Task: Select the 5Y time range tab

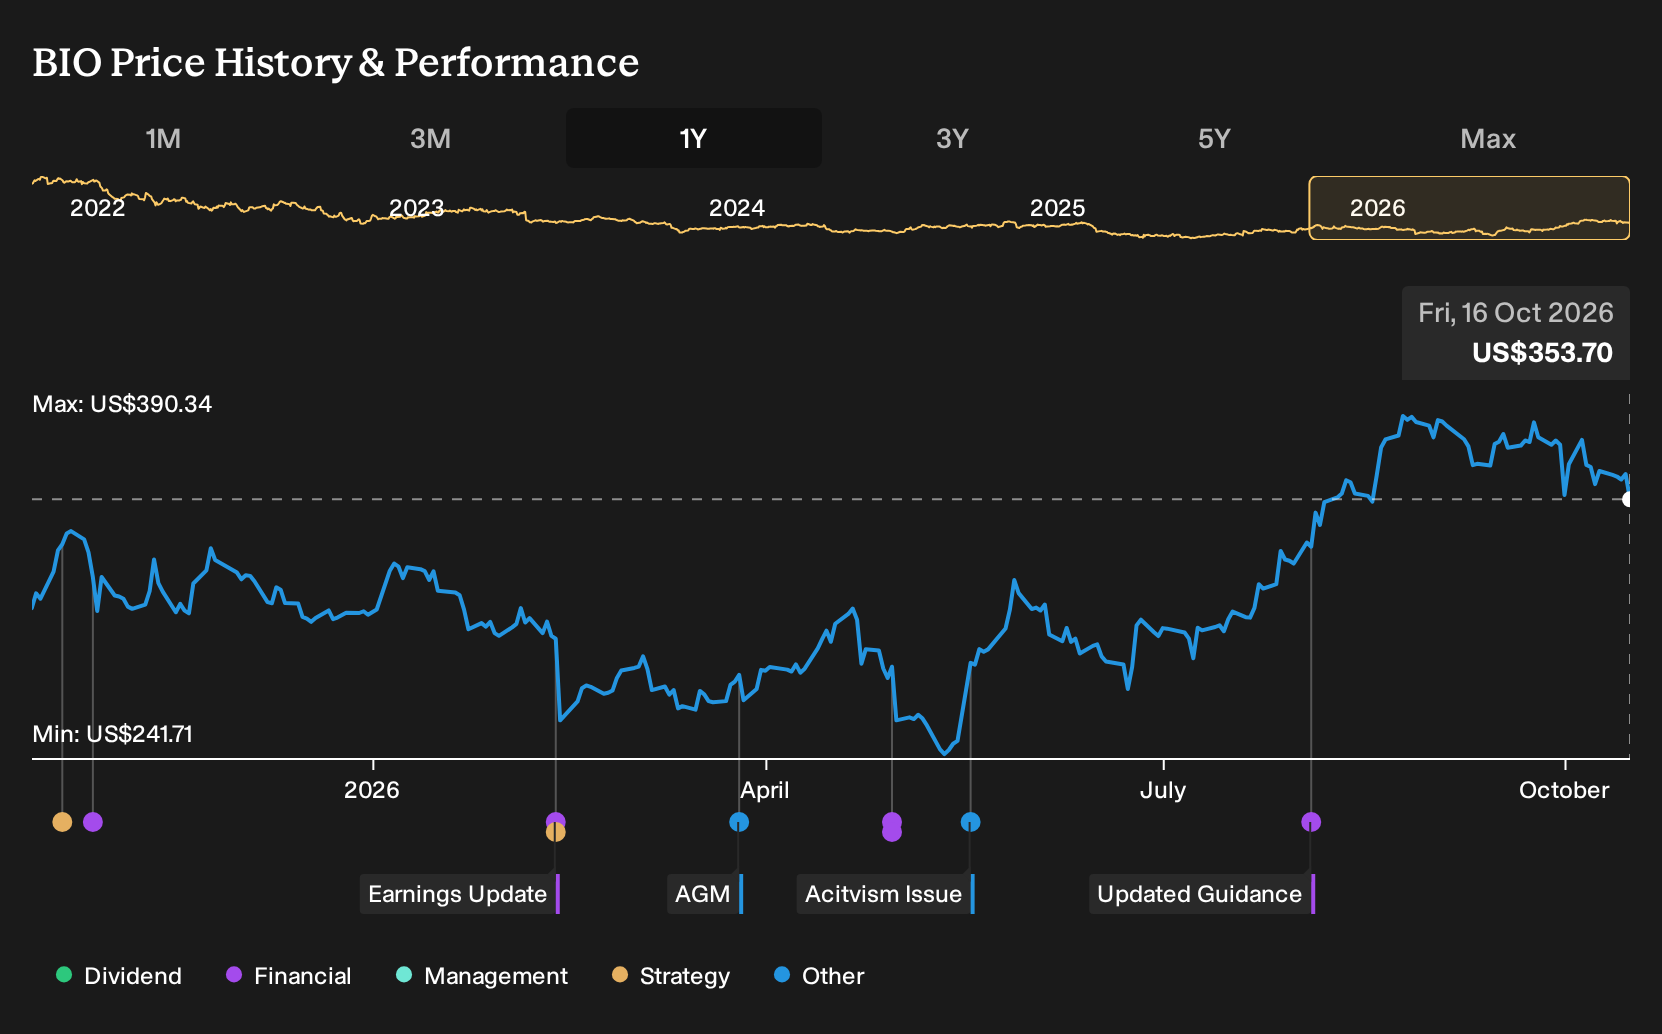Action: pyautogui.click(x=1214, y=138)
